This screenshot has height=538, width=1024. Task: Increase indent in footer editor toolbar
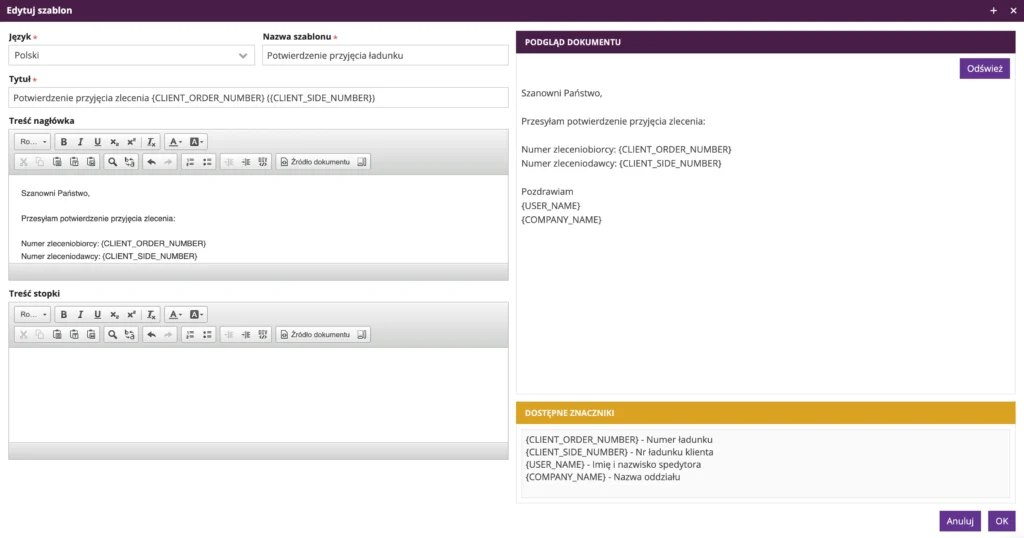click(246, 335)
